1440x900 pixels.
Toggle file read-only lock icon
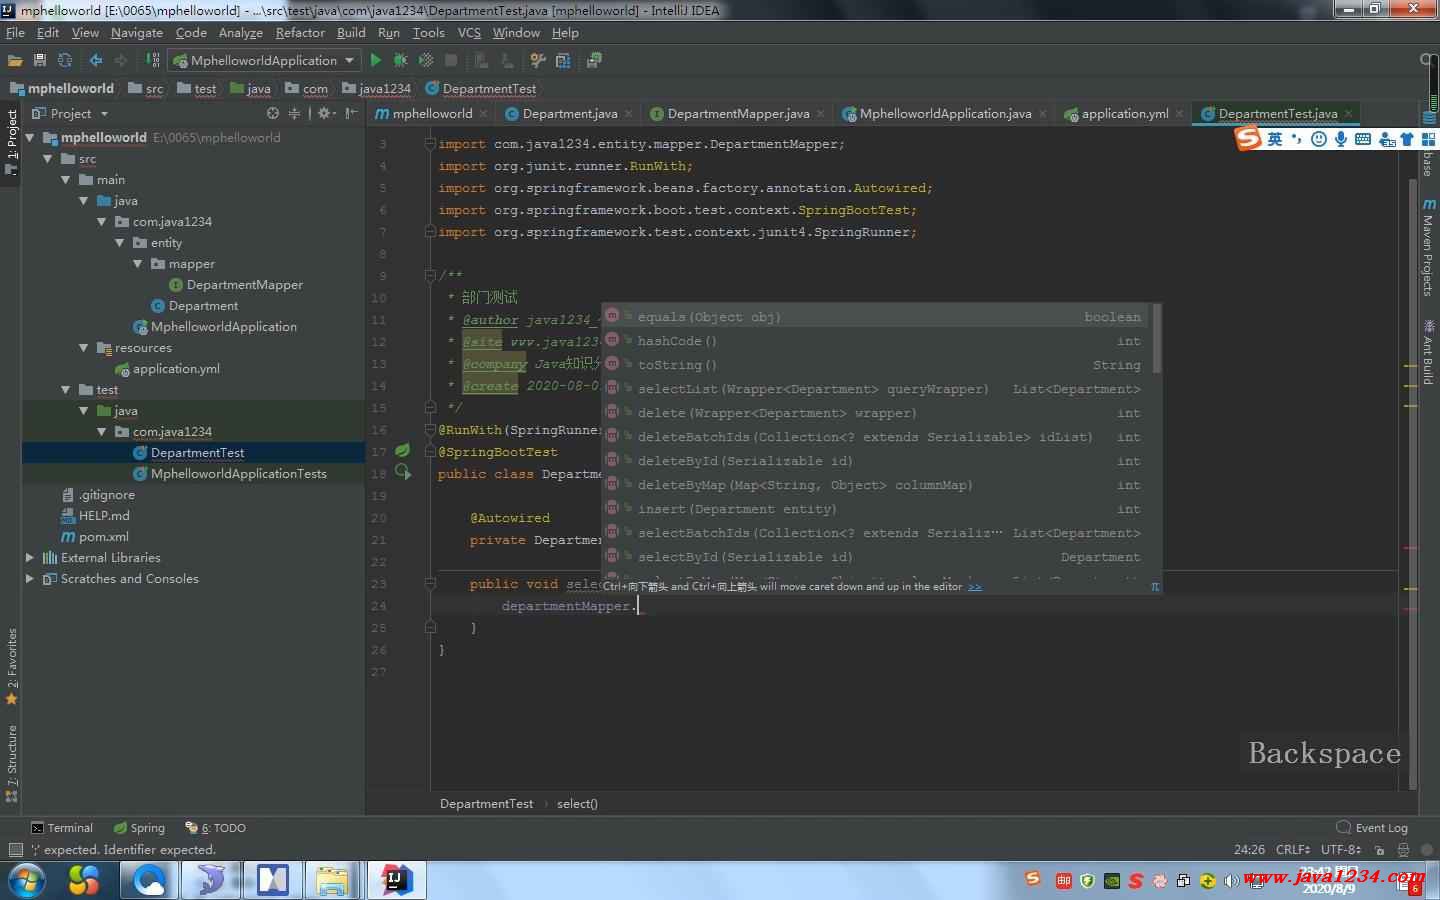coord(1379,850)
